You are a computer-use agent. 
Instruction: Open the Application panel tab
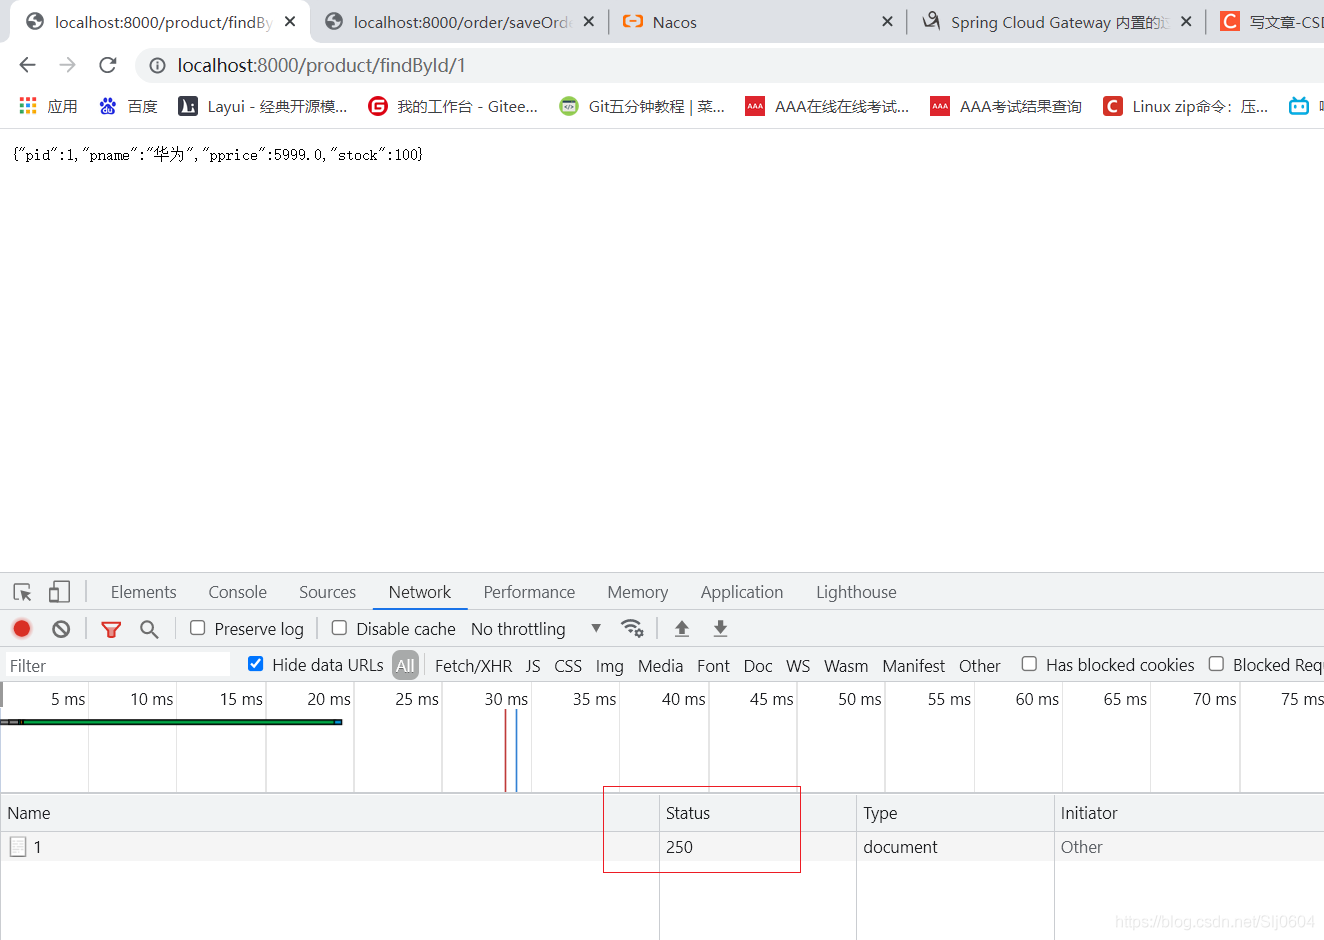pyautogui.click(x=741, y=592)
